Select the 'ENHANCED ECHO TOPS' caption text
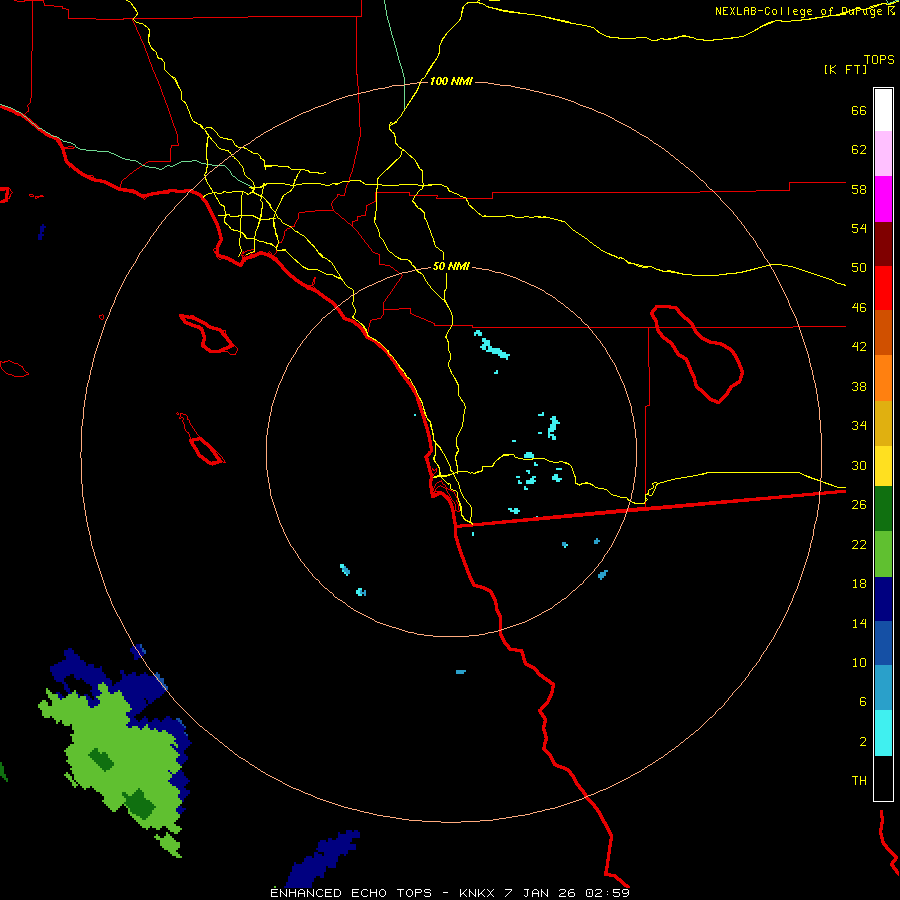This screenshot has height=900, width=900. click(x=351, y=893)
